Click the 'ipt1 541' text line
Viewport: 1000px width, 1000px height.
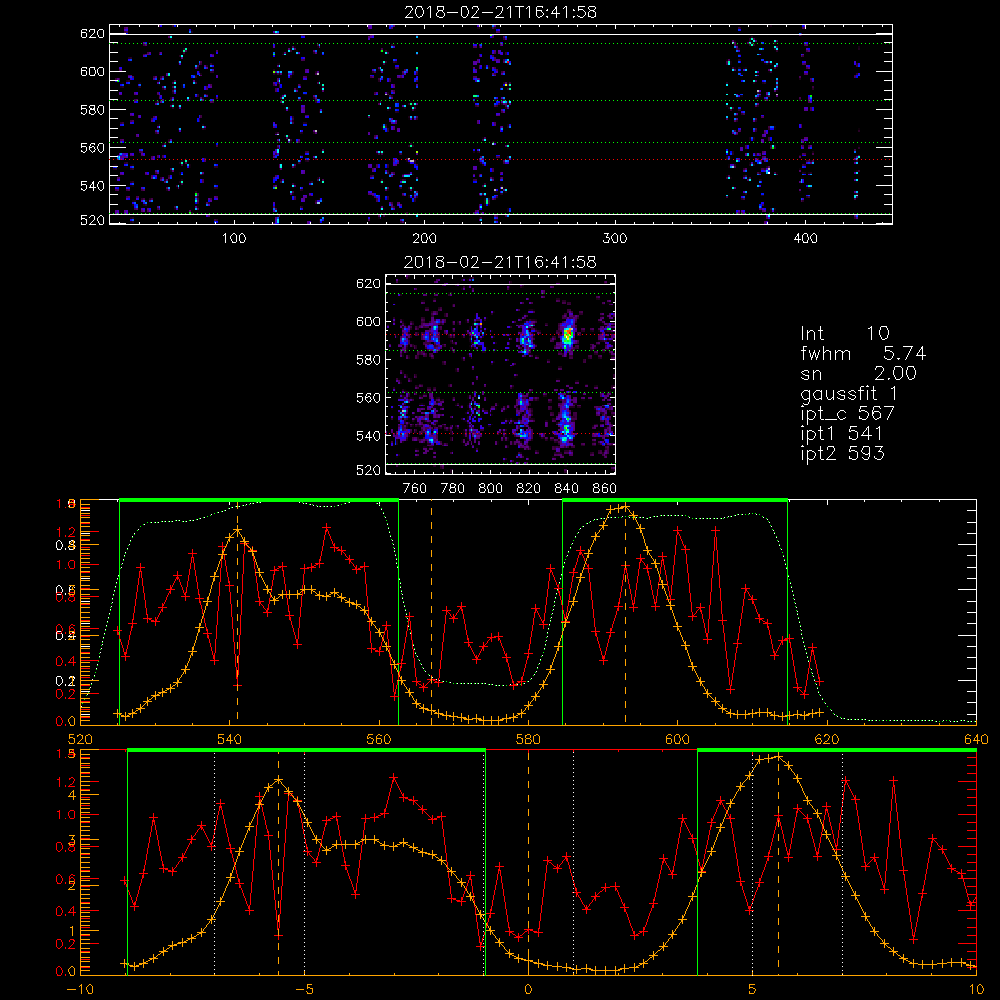click(x=841, y=434)
